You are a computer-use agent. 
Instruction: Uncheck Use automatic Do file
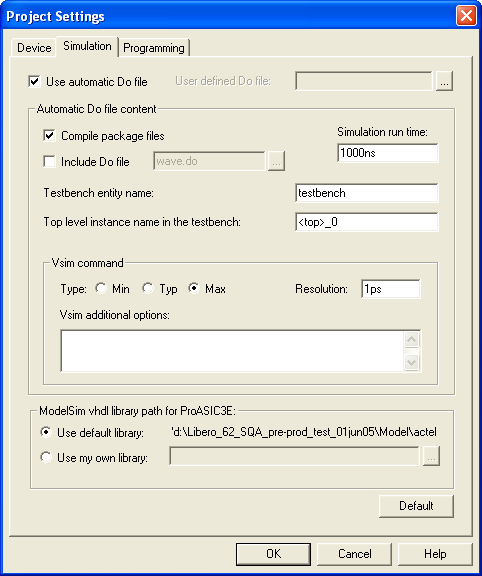34,81
